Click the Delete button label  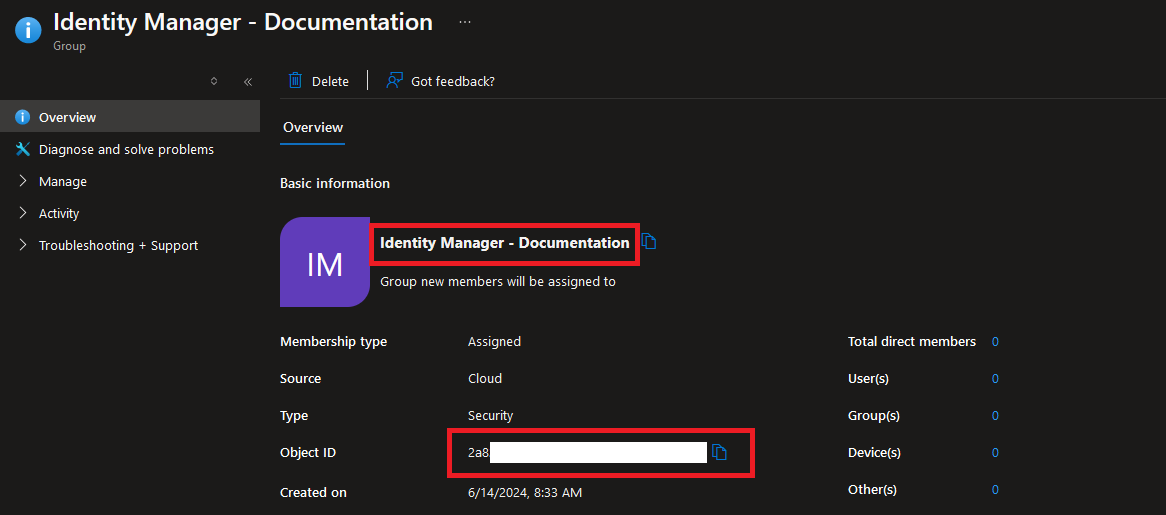click(x=330, y=81)
